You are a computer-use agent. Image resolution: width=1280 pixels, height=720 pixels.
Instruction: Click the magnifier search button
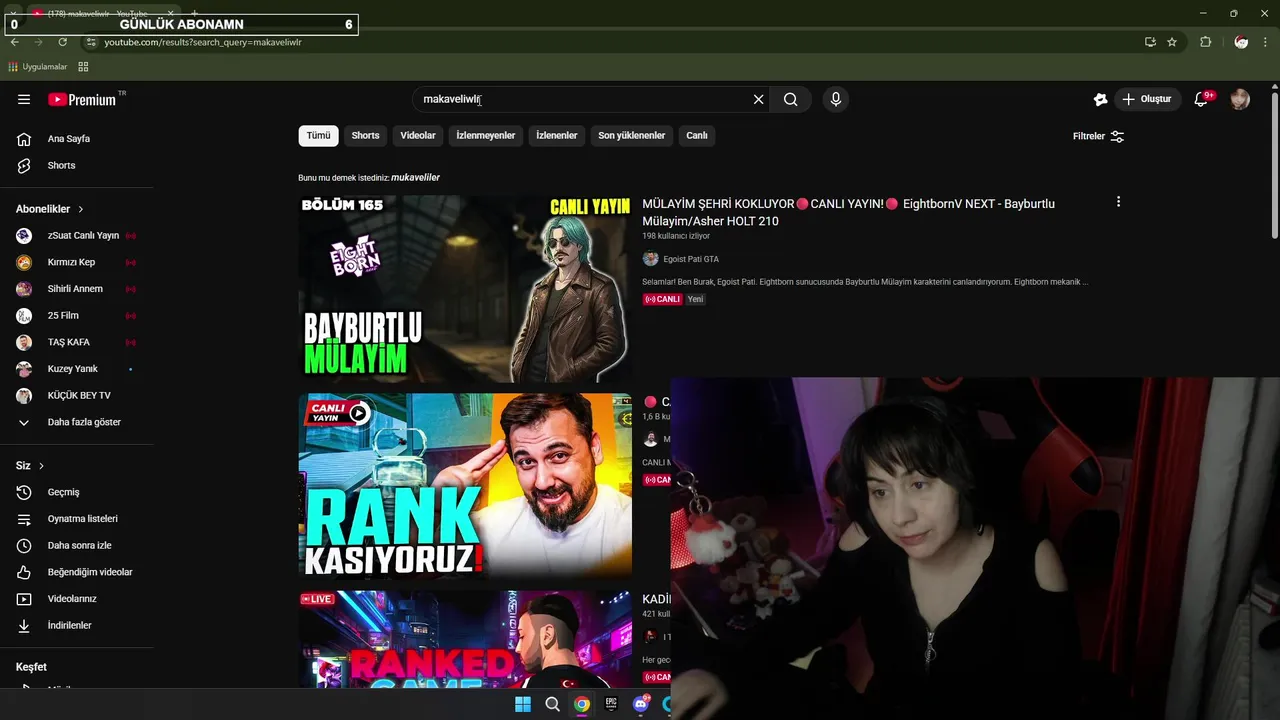790,99
